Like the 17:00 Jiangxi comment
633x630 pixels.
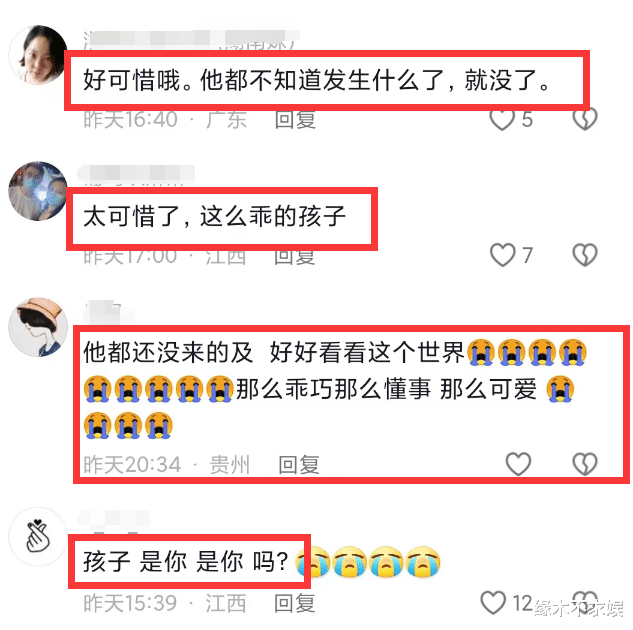coord(503,255)
